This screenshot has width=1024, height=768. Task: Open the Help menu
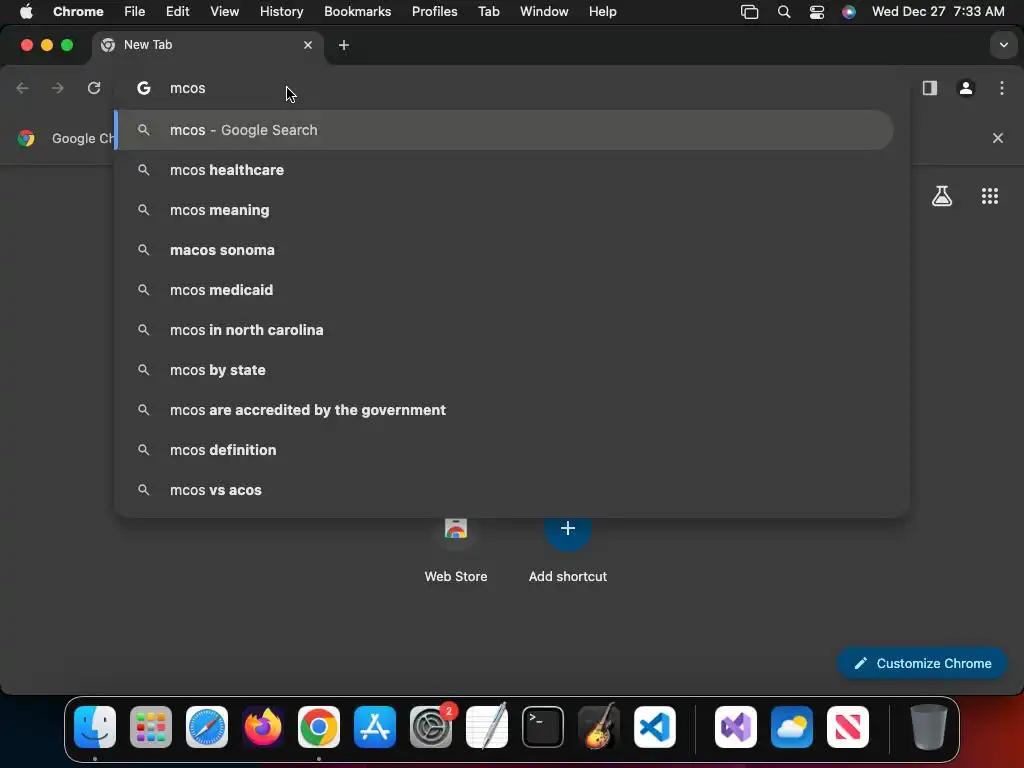point(602,12)
